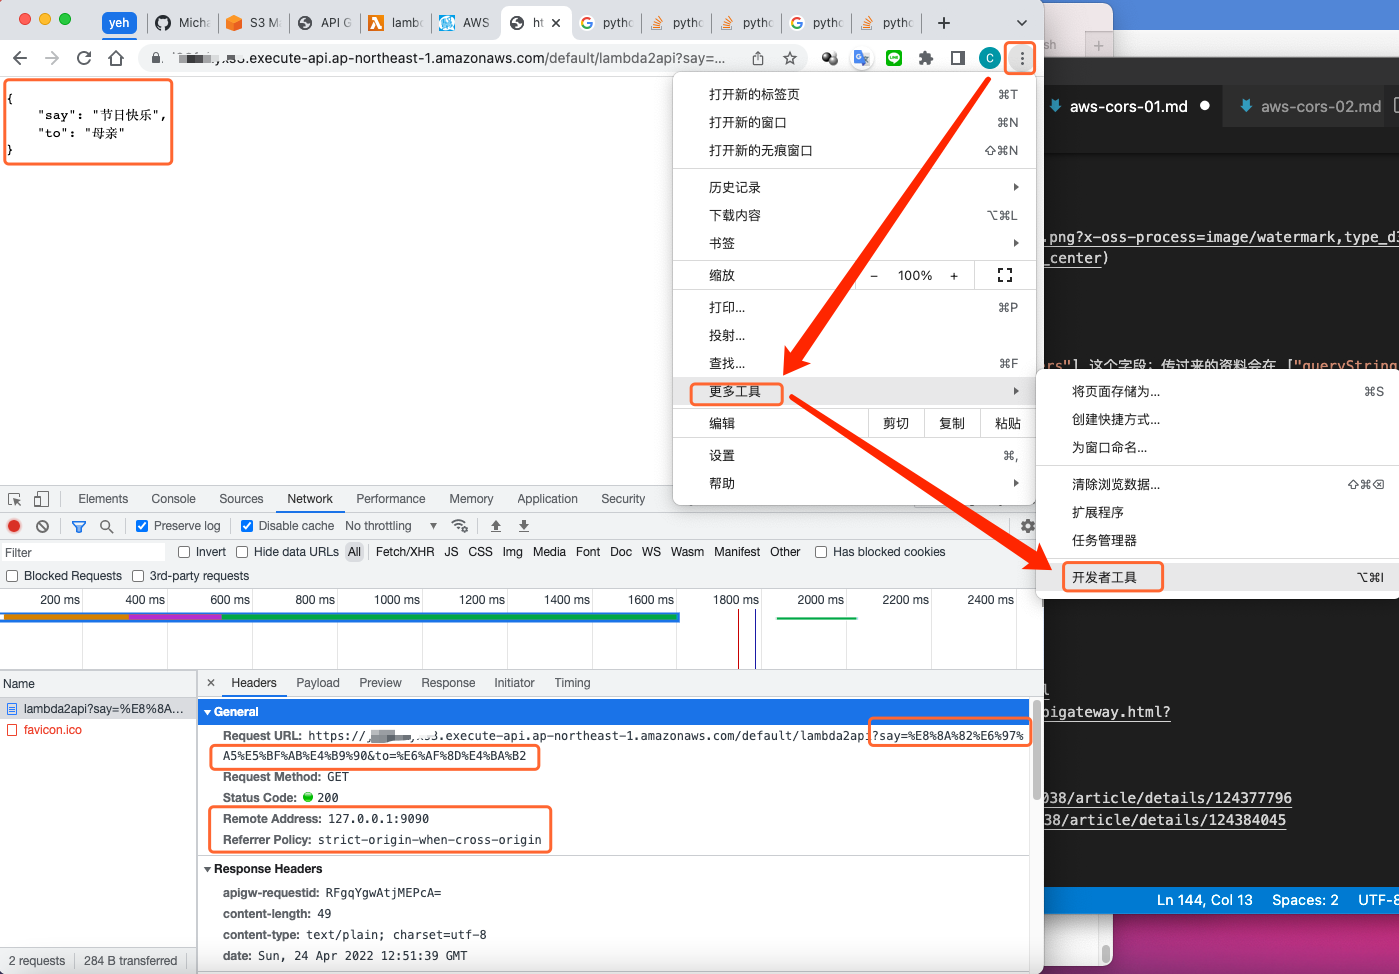Screen dimensions: 1399x974
Task: Check 3rd-party requests checkbox
Action: pos(138,576)
